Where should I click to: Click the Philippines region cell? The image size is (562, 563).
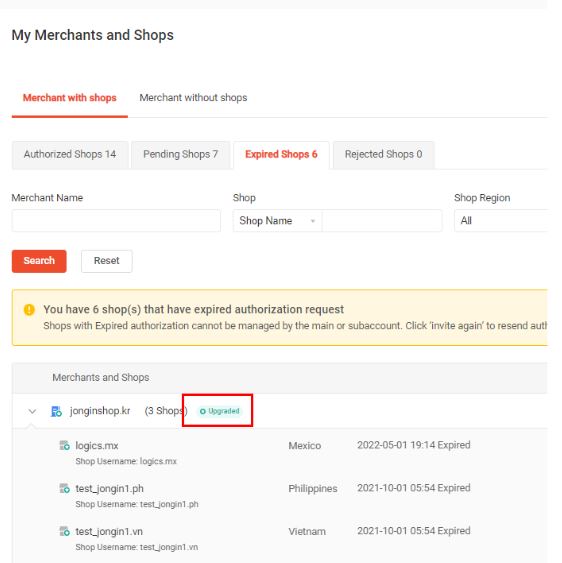[x=313, y=489]
